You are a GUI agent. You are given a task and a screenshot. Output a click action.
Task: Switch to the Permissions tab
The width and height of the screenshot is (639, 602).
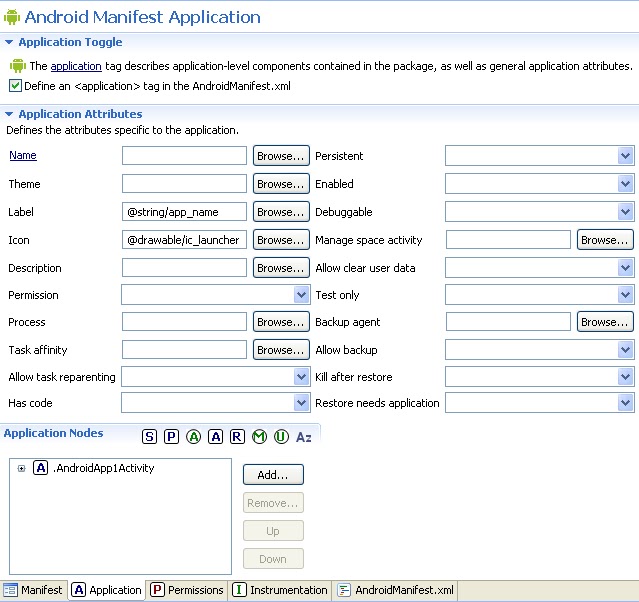pyautogui.click(x=187, y=590)
